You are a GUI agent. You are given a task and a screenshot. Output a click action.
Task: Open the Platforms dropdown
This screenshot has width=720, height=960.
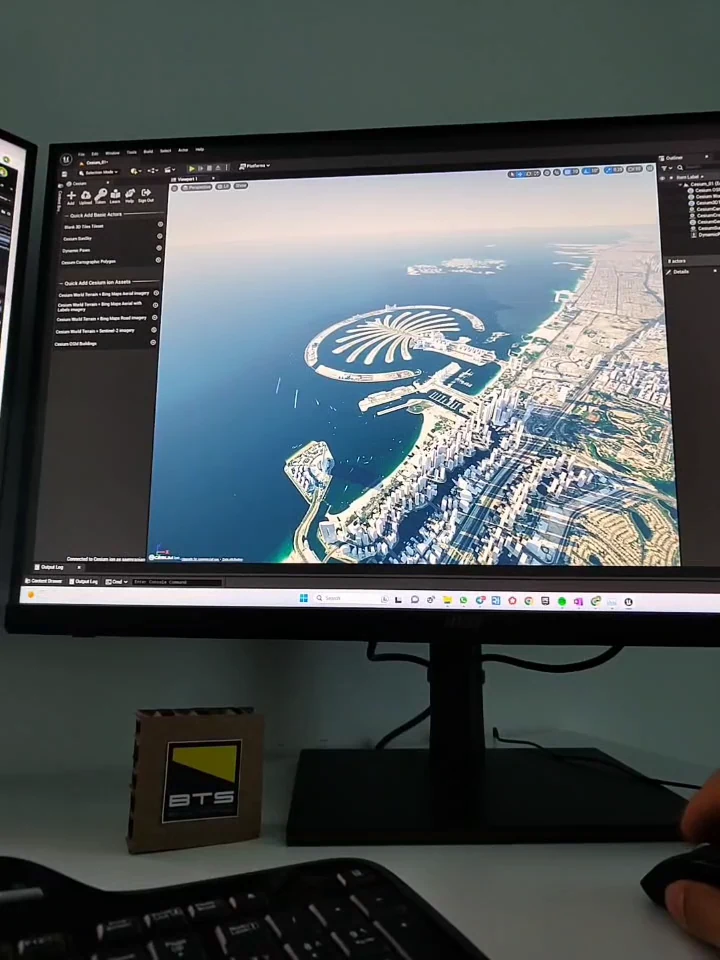(254, 166)
